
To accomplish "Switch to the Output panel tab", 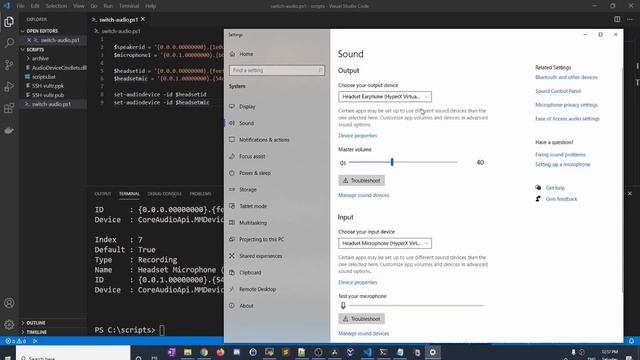I will pos(103,193).
